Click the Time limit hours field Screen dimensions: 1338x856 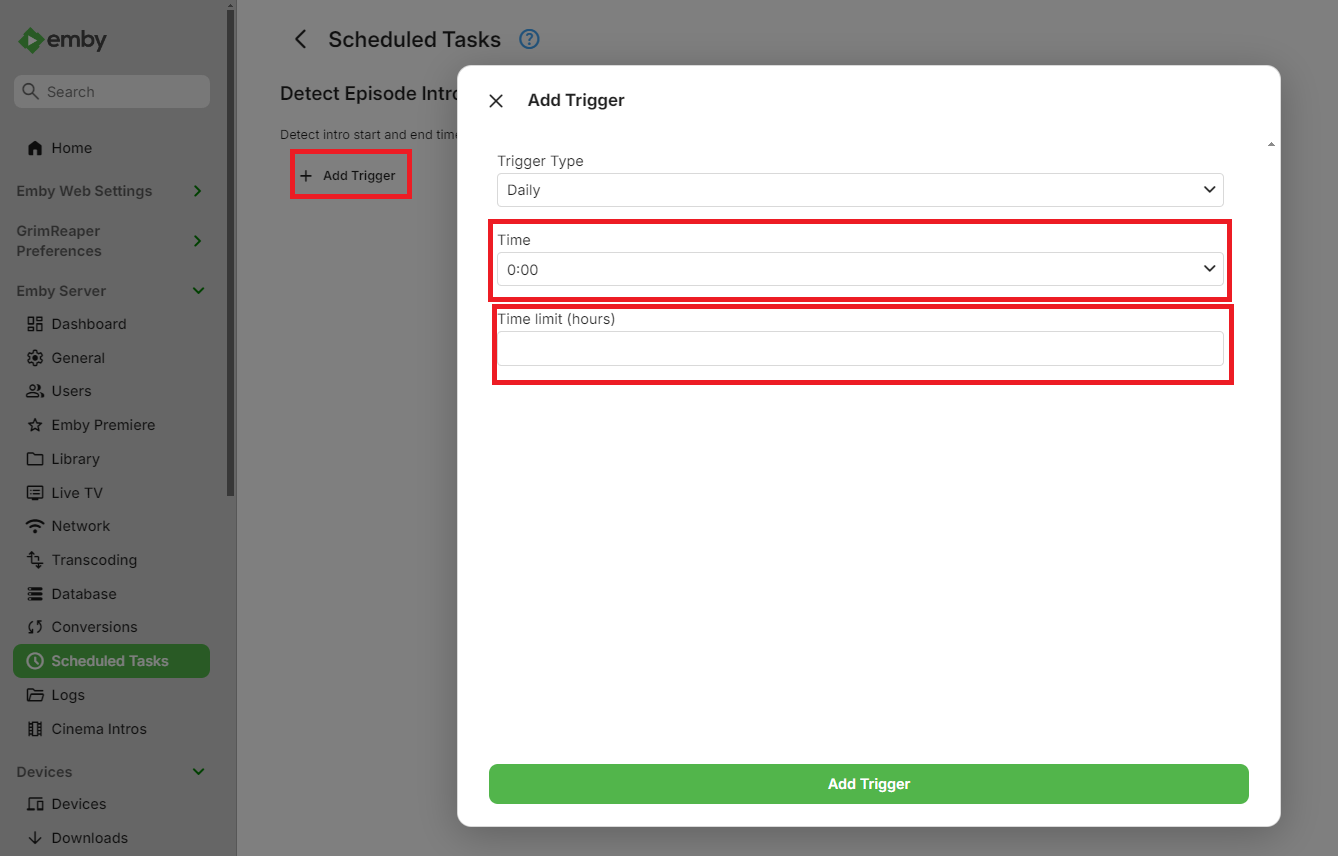click(859, 349)
